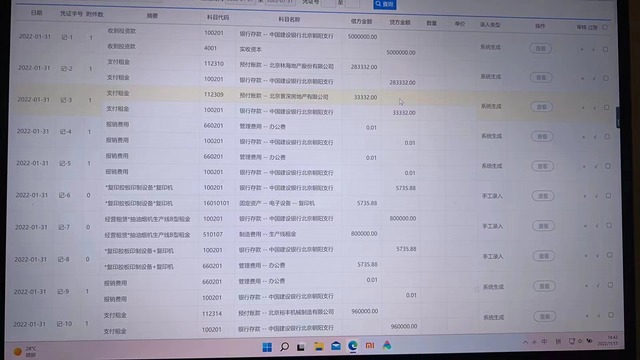640x360 pixels.
Task: Switch to Microsoft Edge on taskbar
Action: (x=353, y=346)
